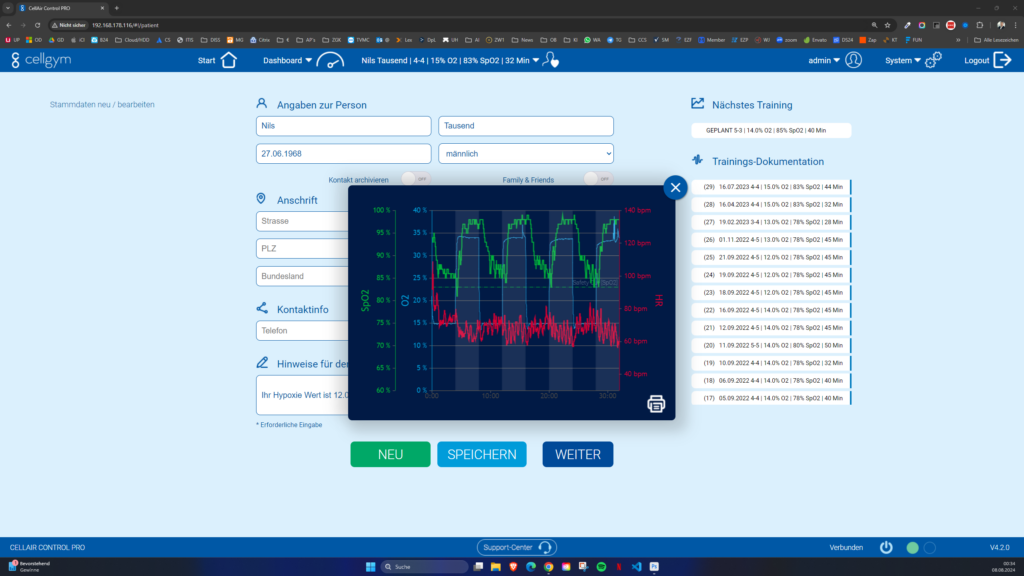Viewport: 1024px width, 576px height.
Task: Click the Start home icon
Action: pyautogui.click(x=228, y=60)
